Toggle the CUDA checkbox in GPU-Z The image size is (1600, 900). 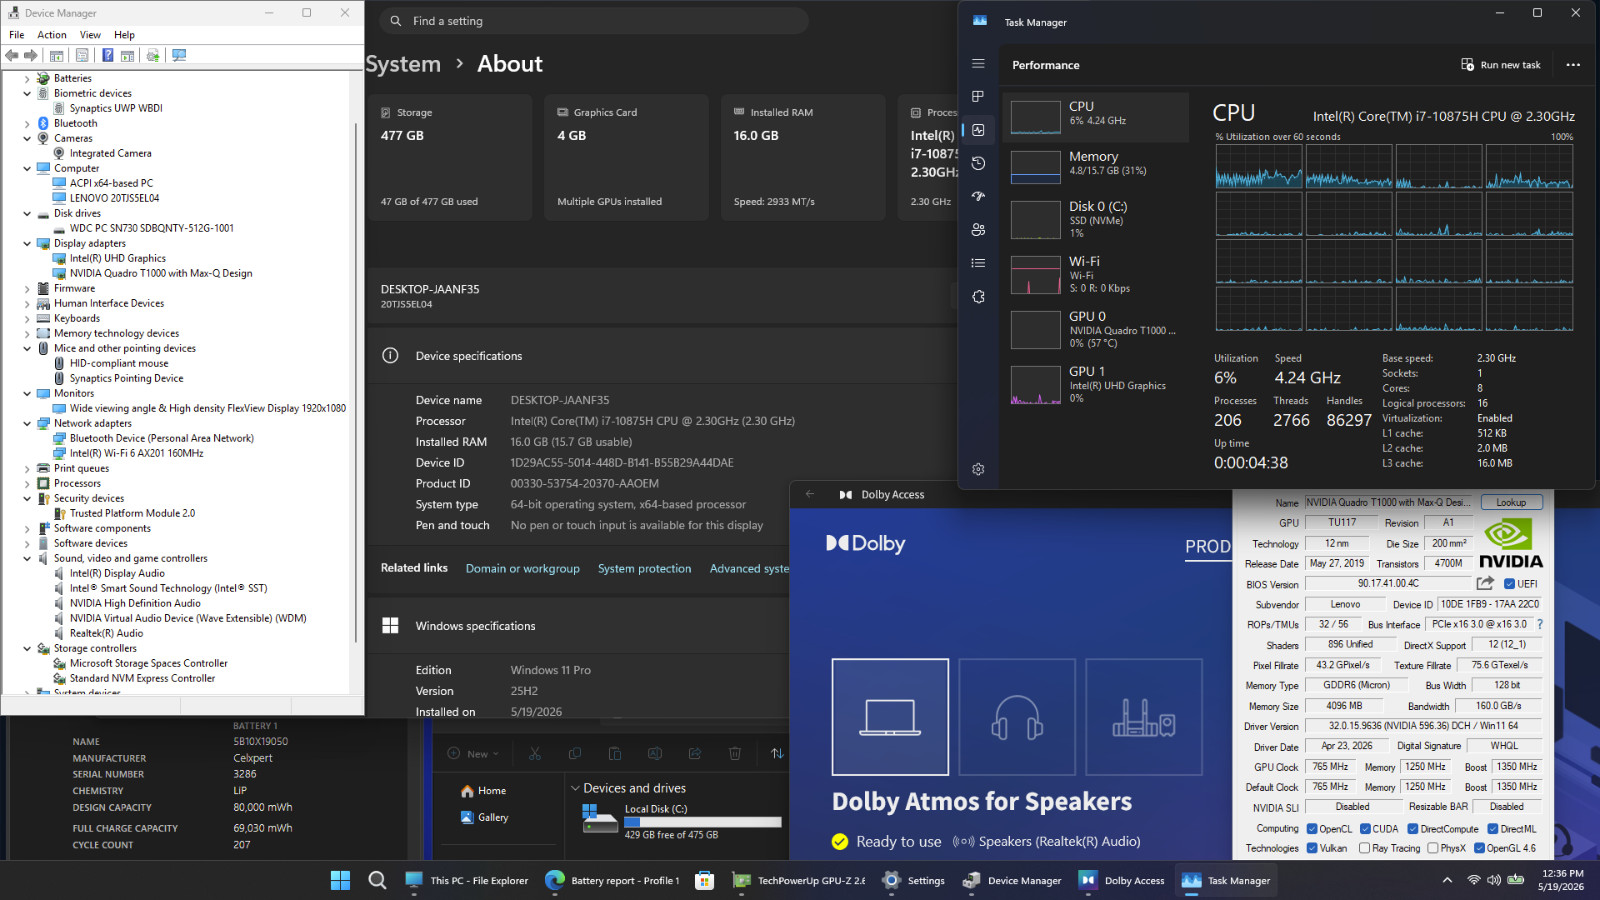pyautogui.click(x=1366, y=828)
